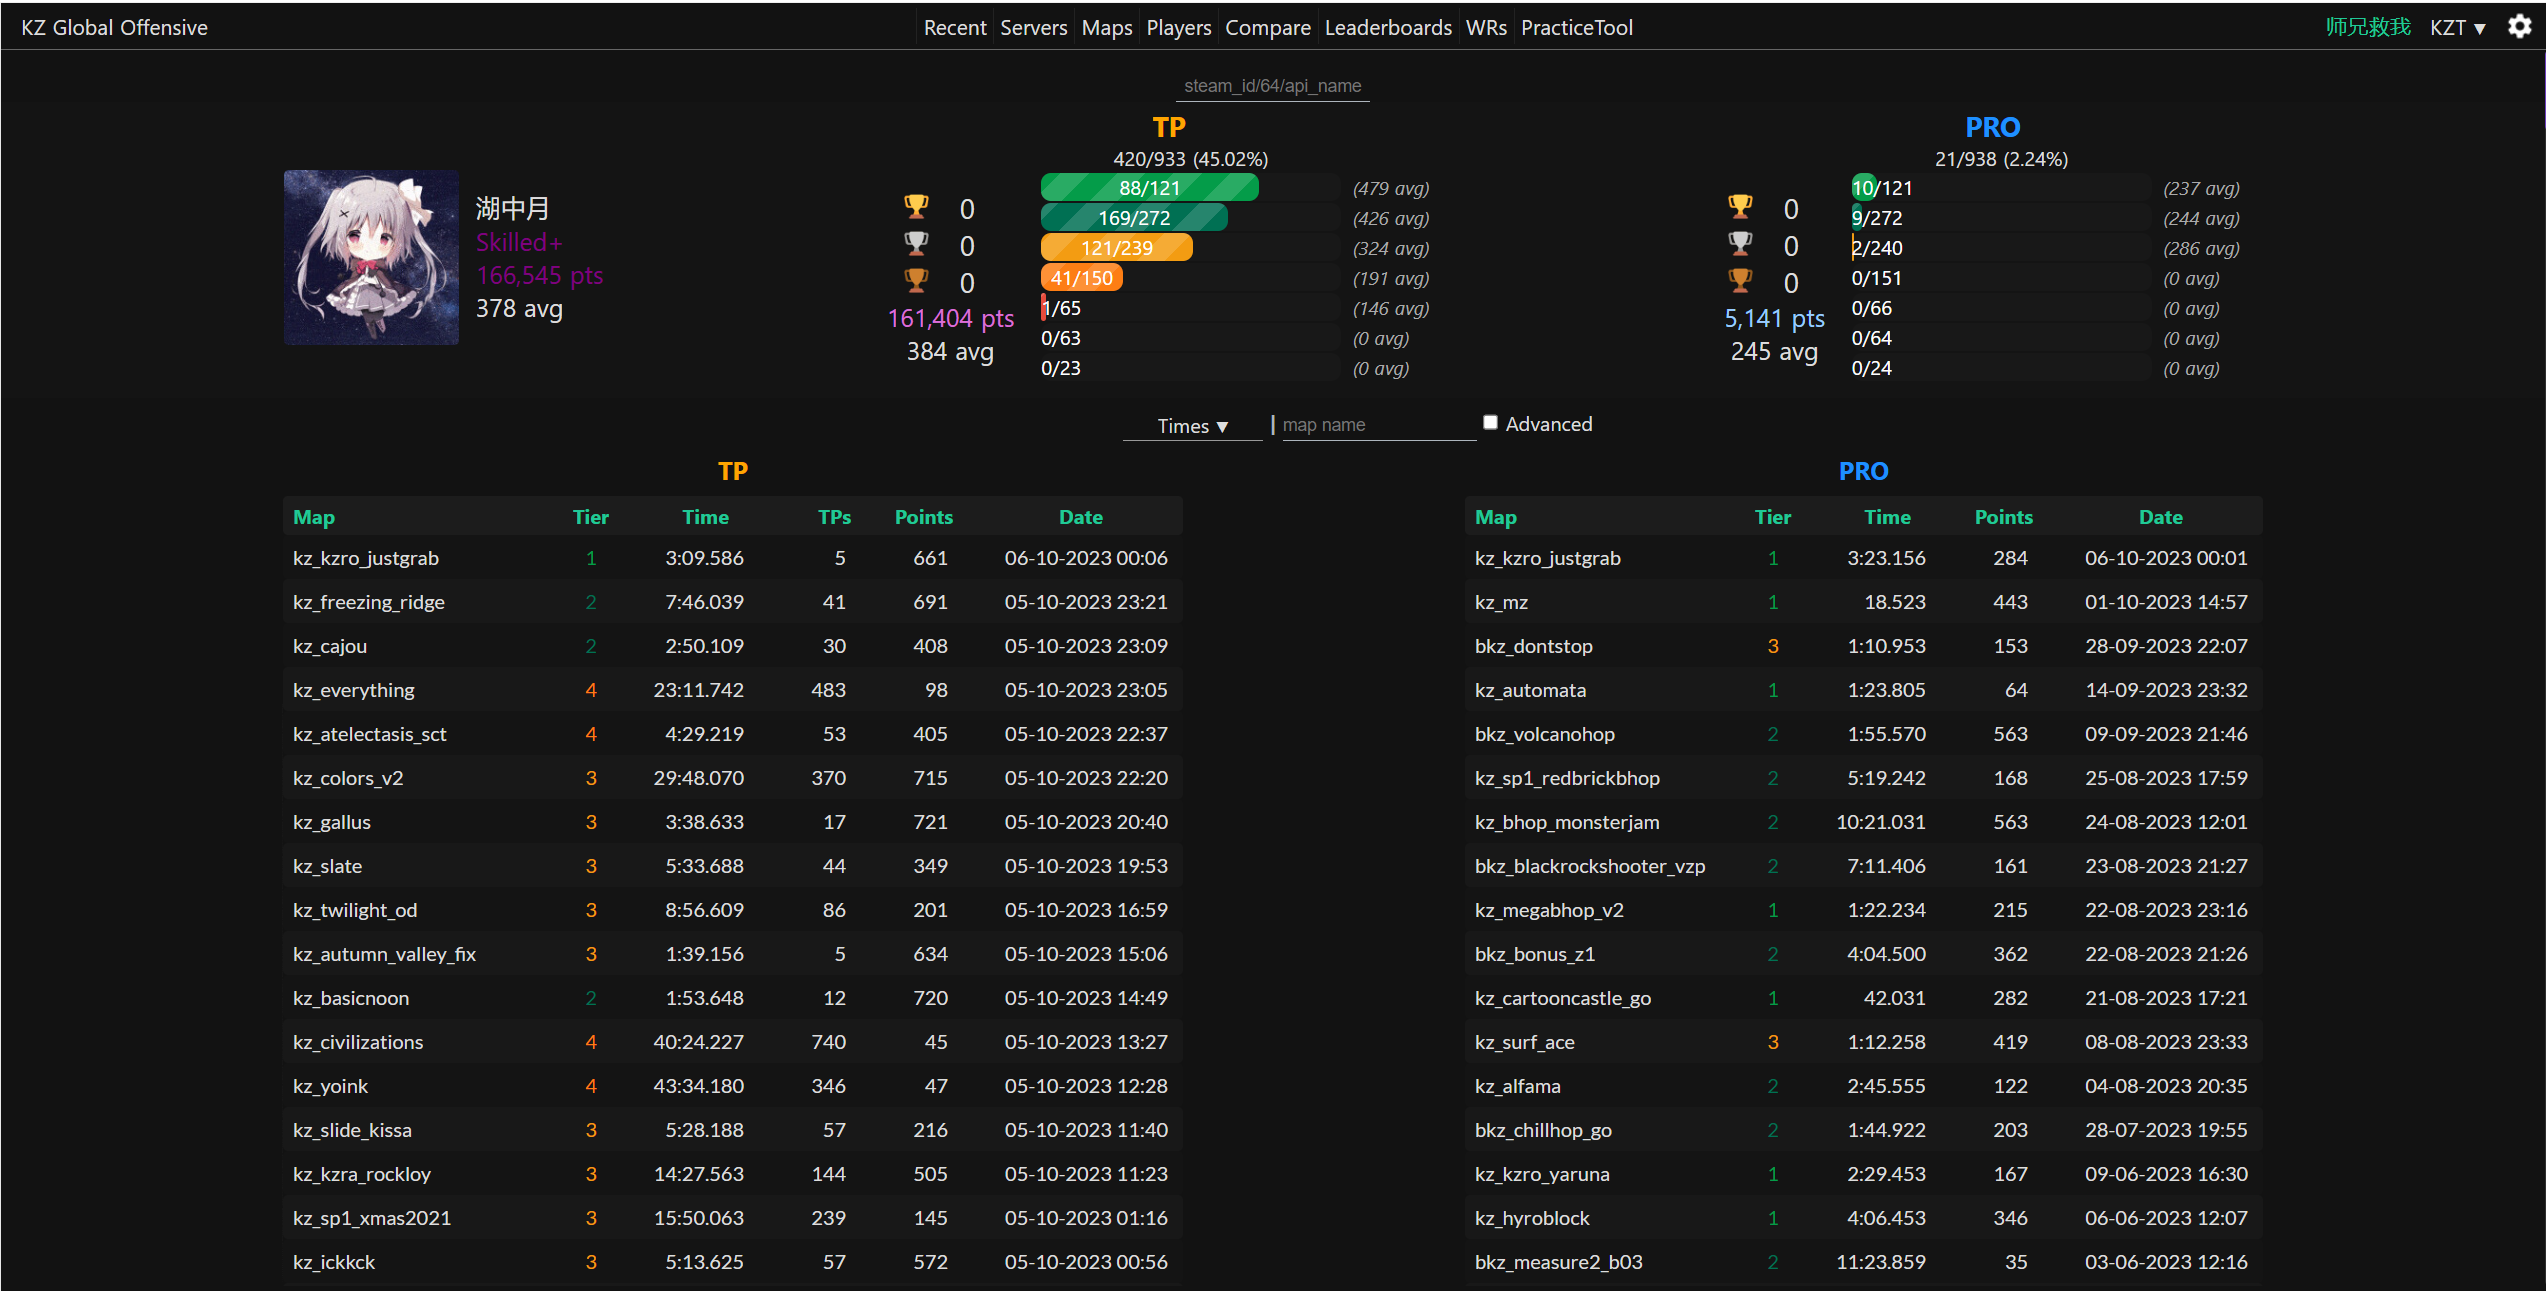
Task: Focus the map name filter field
Action: (x=1379, y=425)
